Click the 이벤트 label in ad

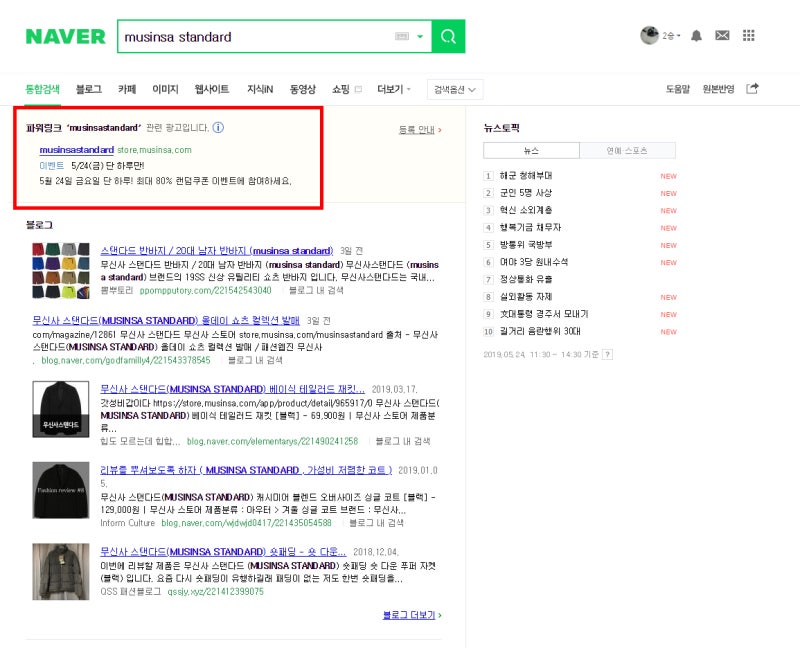[52, 165]
